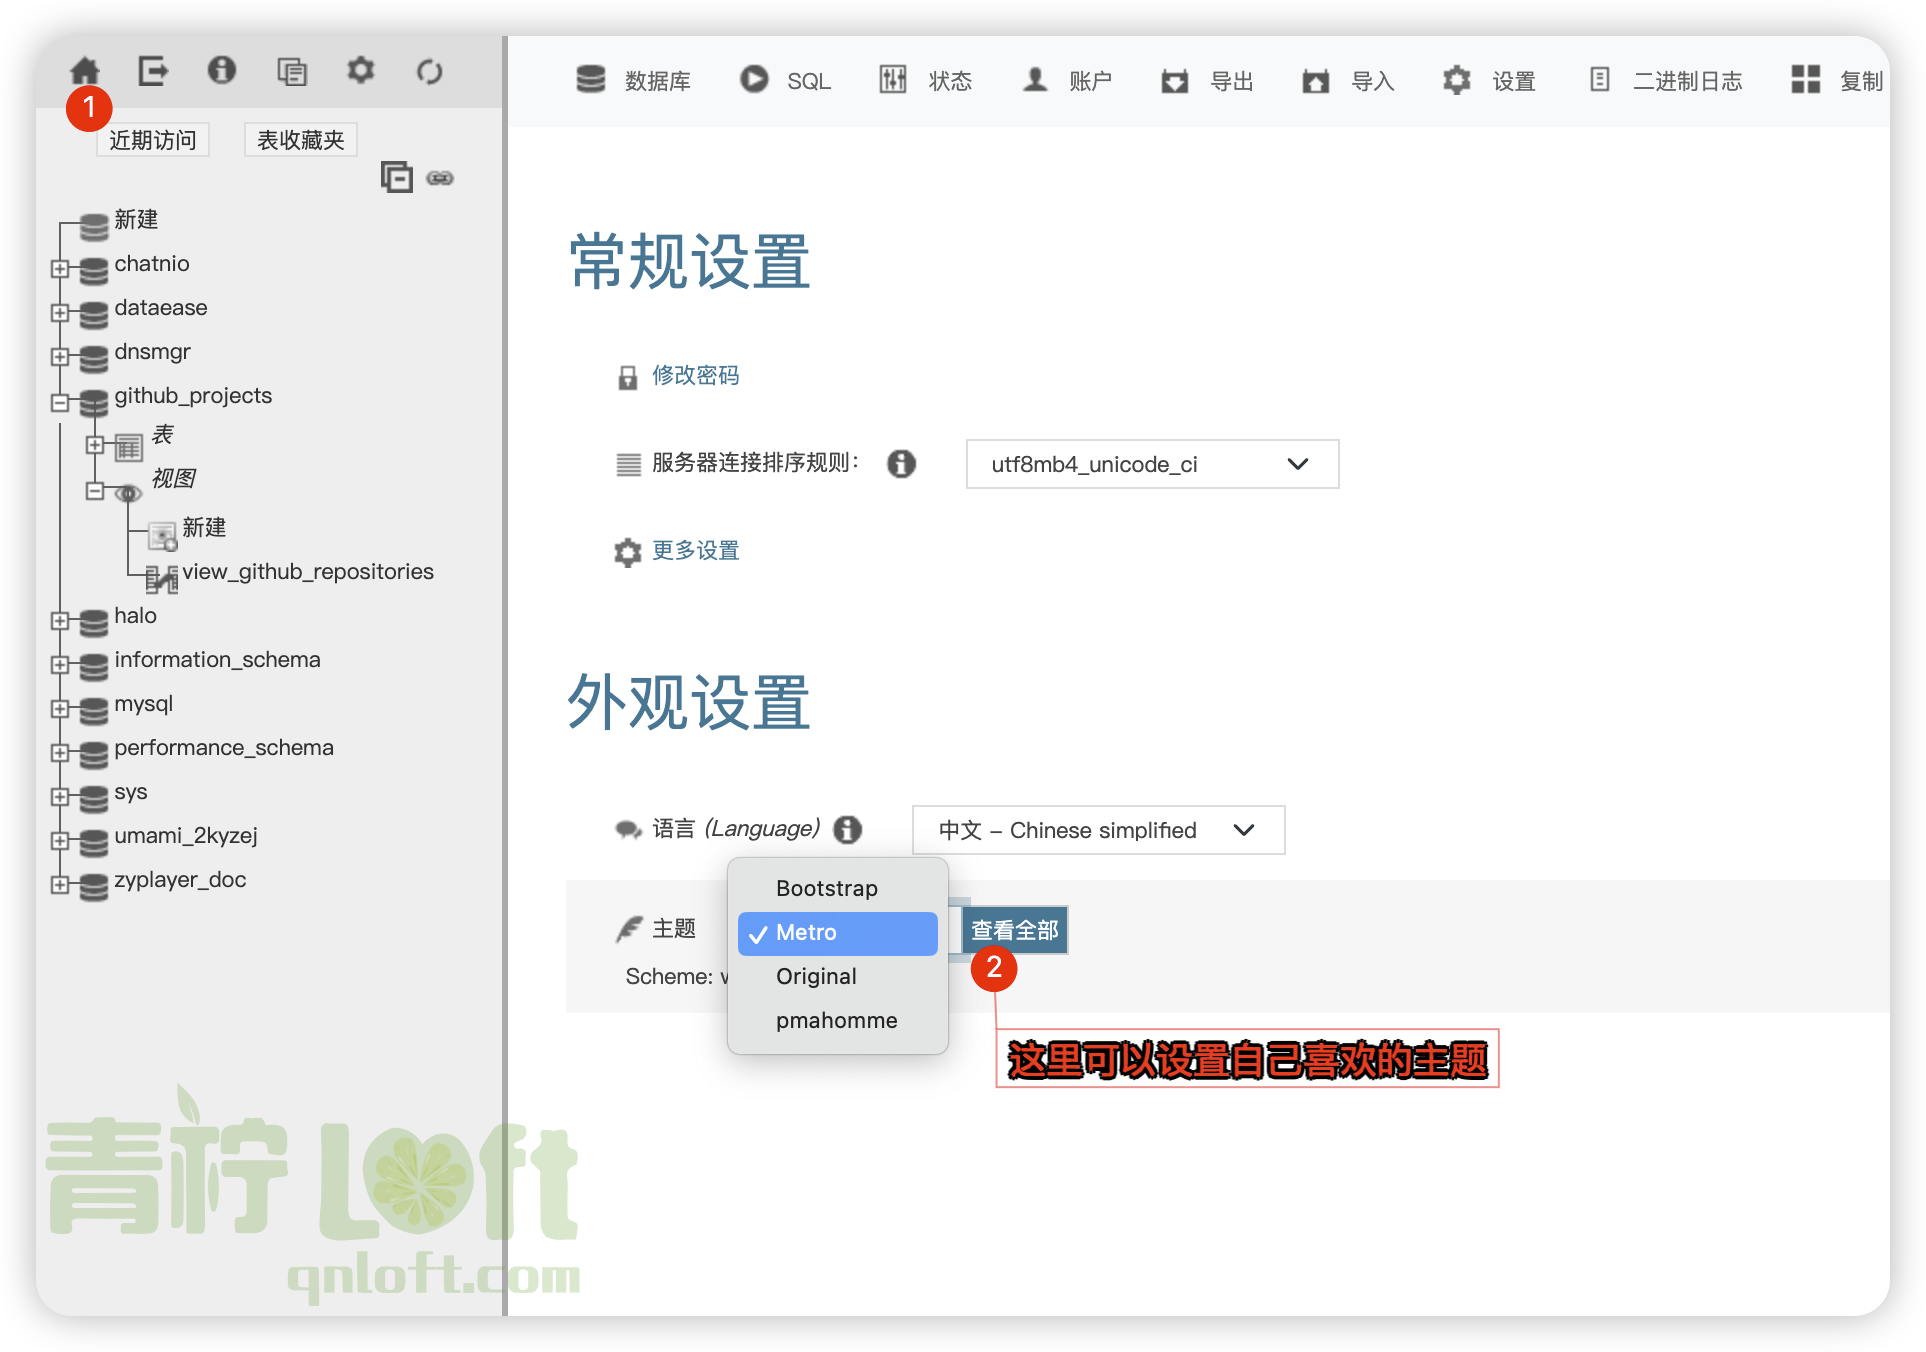
Task: Click view_github_repositories view icon
Action: (x=162, y=578)
